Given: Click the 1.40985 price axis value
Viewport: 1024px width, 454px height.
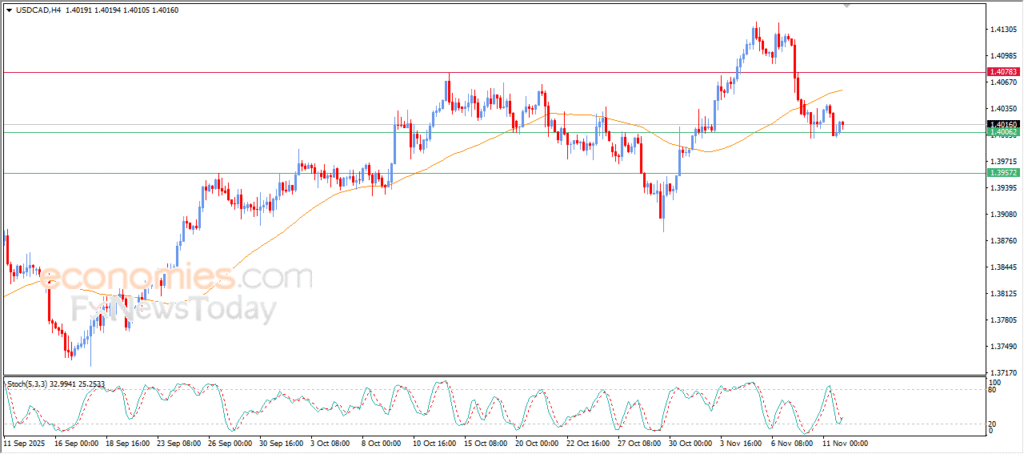Looking at the screenshot, I should (x=1004, y=56).
